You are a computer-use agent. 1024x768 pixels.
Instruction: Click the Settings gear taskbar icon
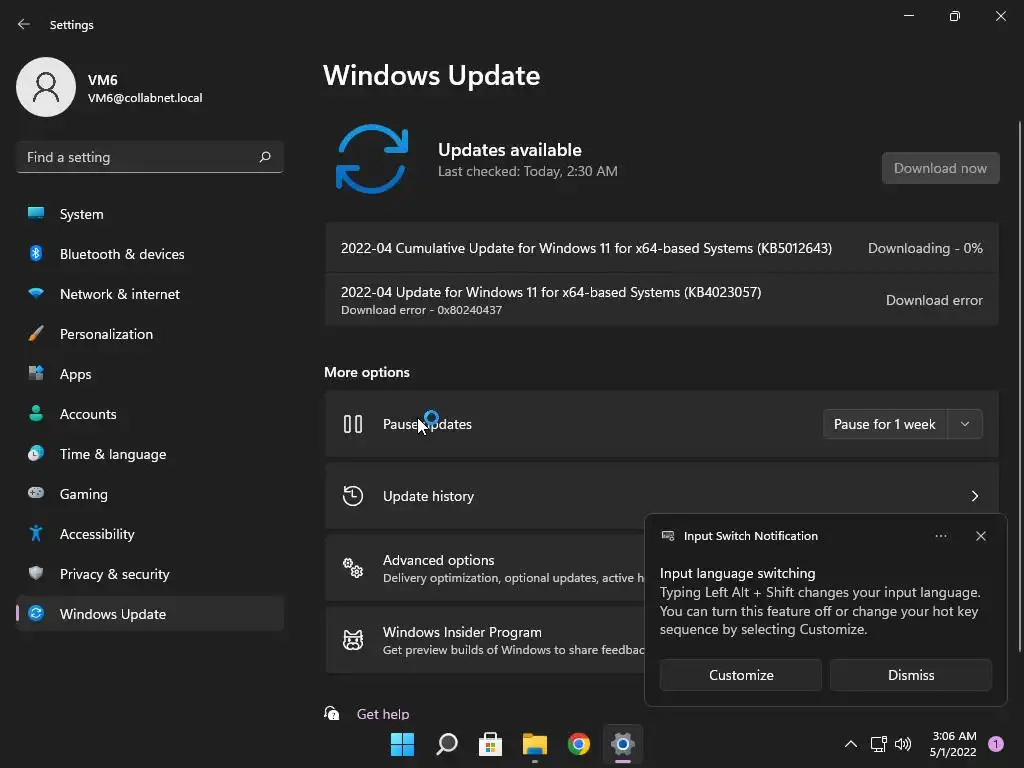click(x=623, y=744)
